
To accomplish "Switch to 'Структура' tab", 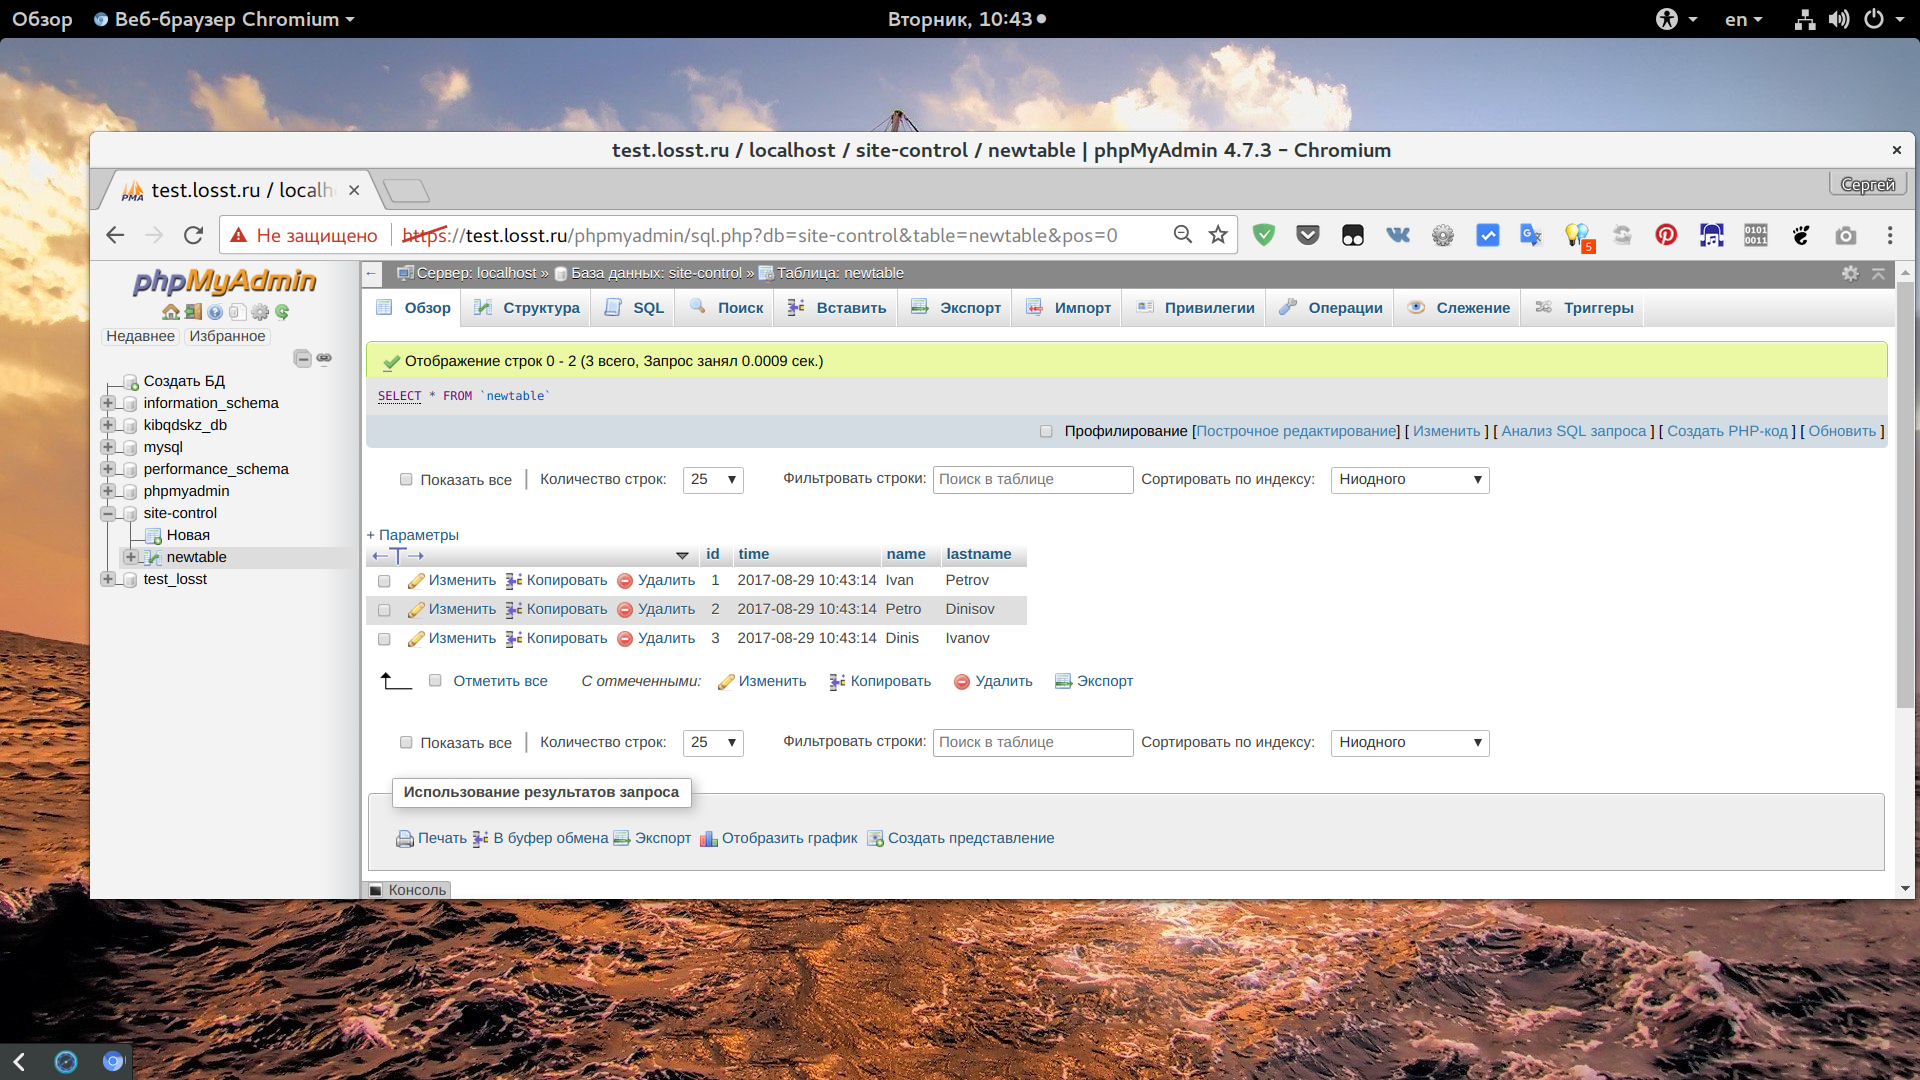I will click(528, 308).
